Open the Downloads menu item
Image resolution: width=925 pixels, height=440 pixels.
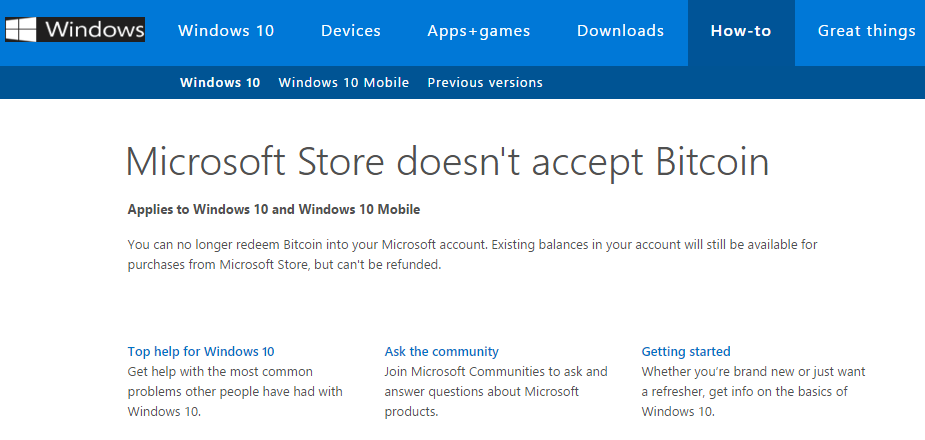click(x=620, y=31)
